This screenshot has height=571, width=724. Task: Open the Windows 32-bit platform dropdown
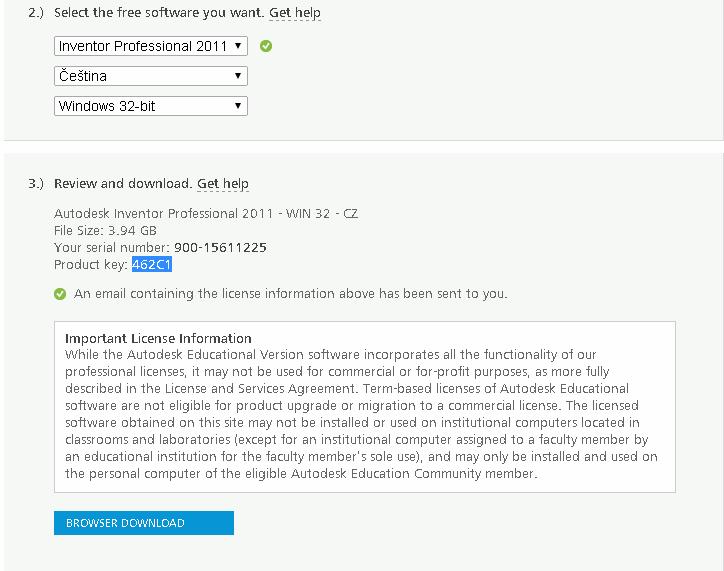(x=150, y=106)
